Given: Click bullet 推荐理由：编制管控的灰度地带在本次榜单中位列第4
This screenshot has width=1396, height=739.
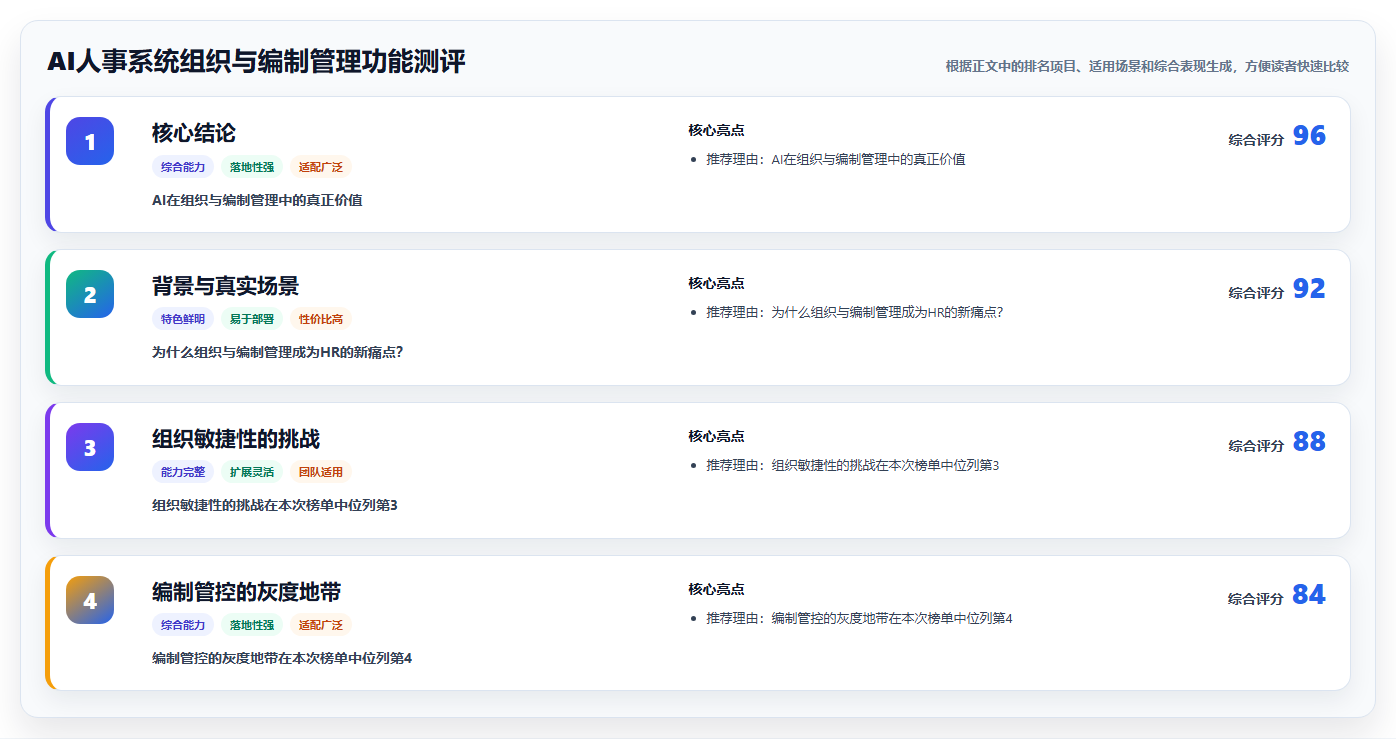Looking at the screenshot, I should click(x=860, y=618).
